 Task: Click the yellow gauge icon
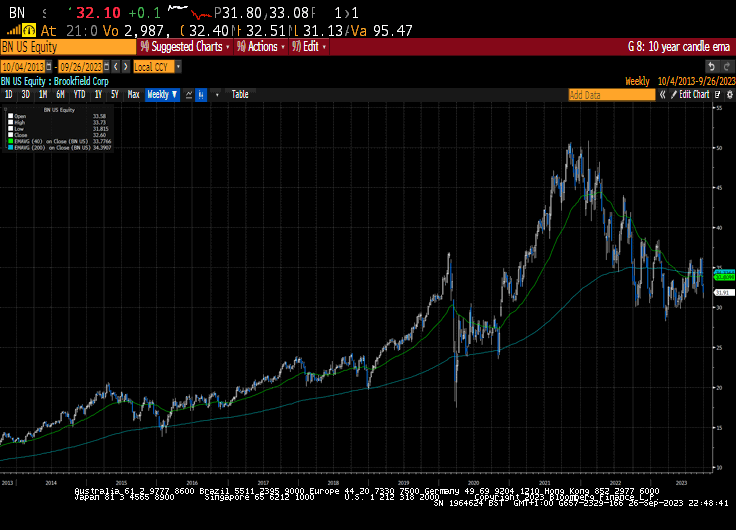point(29,31)
